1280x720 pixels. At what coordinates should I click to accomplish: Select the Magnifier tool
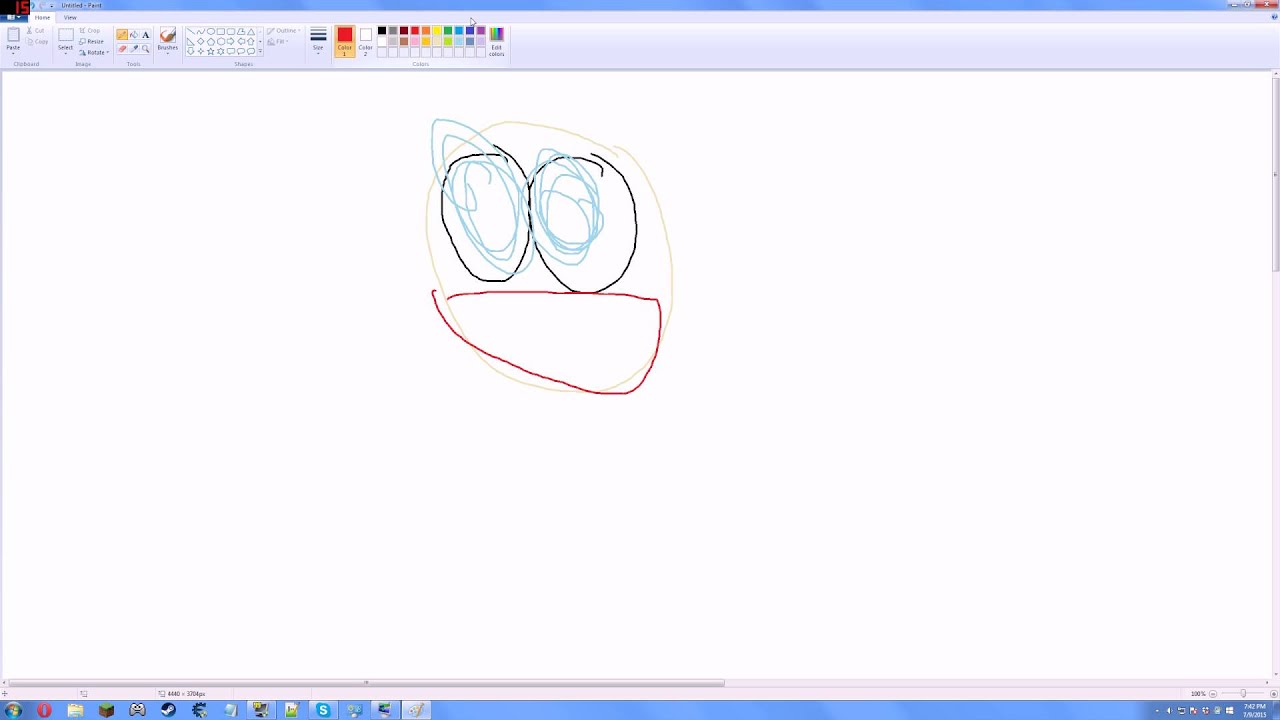pyautogui.click(x=145, y=49)
